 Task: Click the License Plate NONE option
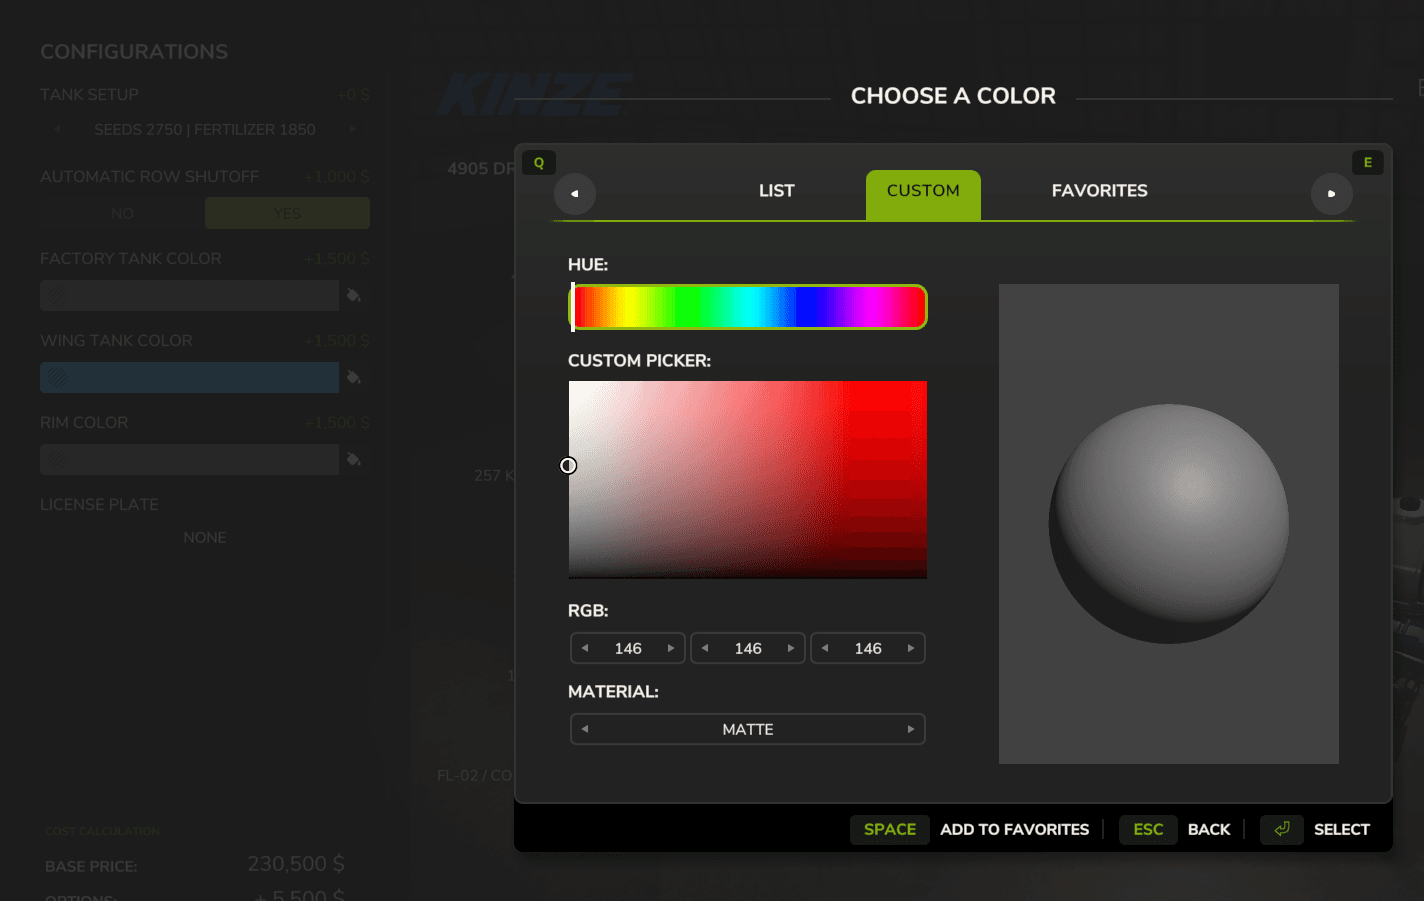(x=205, y=537)
